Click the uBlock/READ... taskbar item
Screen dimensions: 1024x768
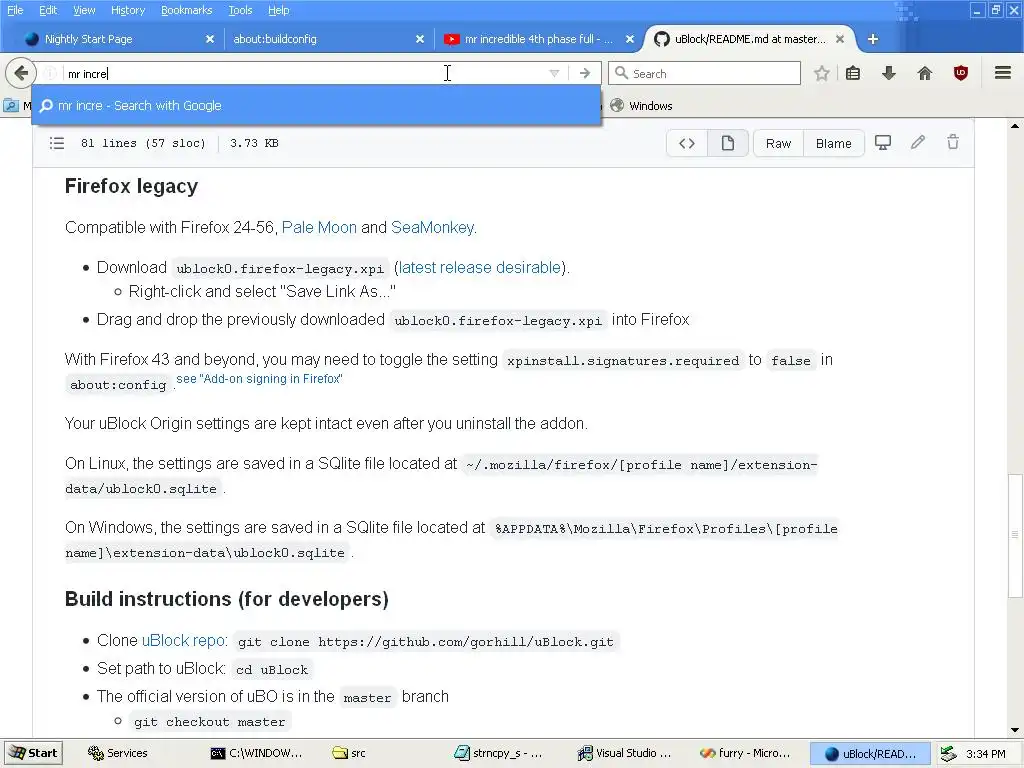[x=870, y=753]
